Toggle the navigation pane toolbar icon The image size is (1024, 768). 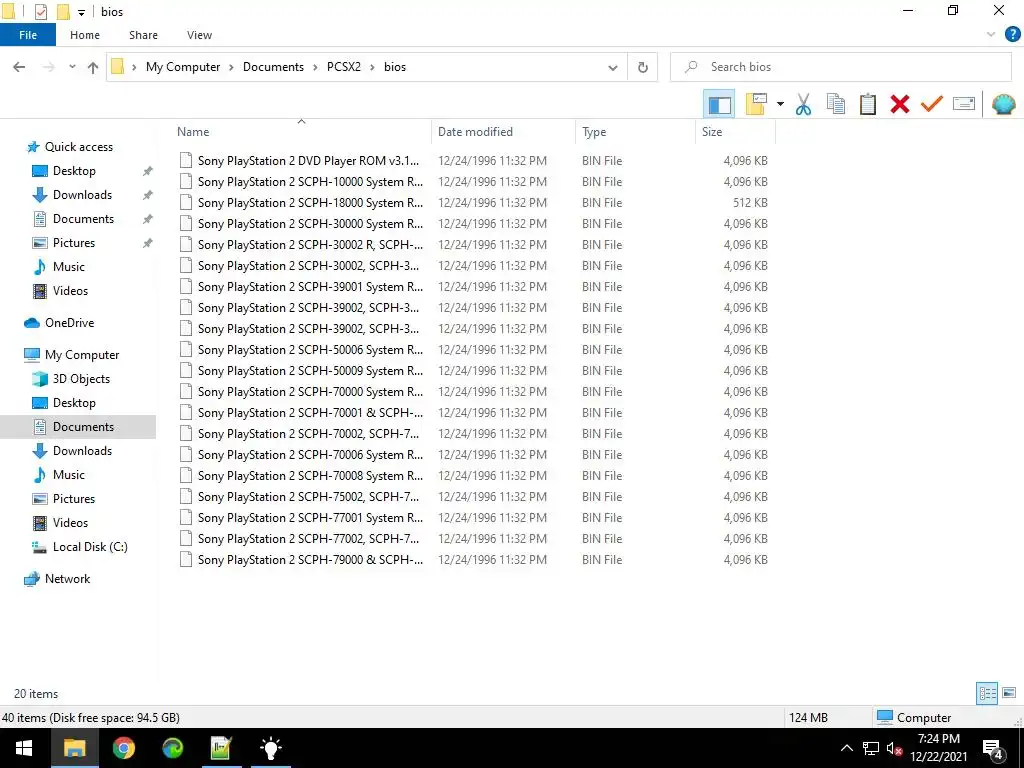[x=719, y=104]
